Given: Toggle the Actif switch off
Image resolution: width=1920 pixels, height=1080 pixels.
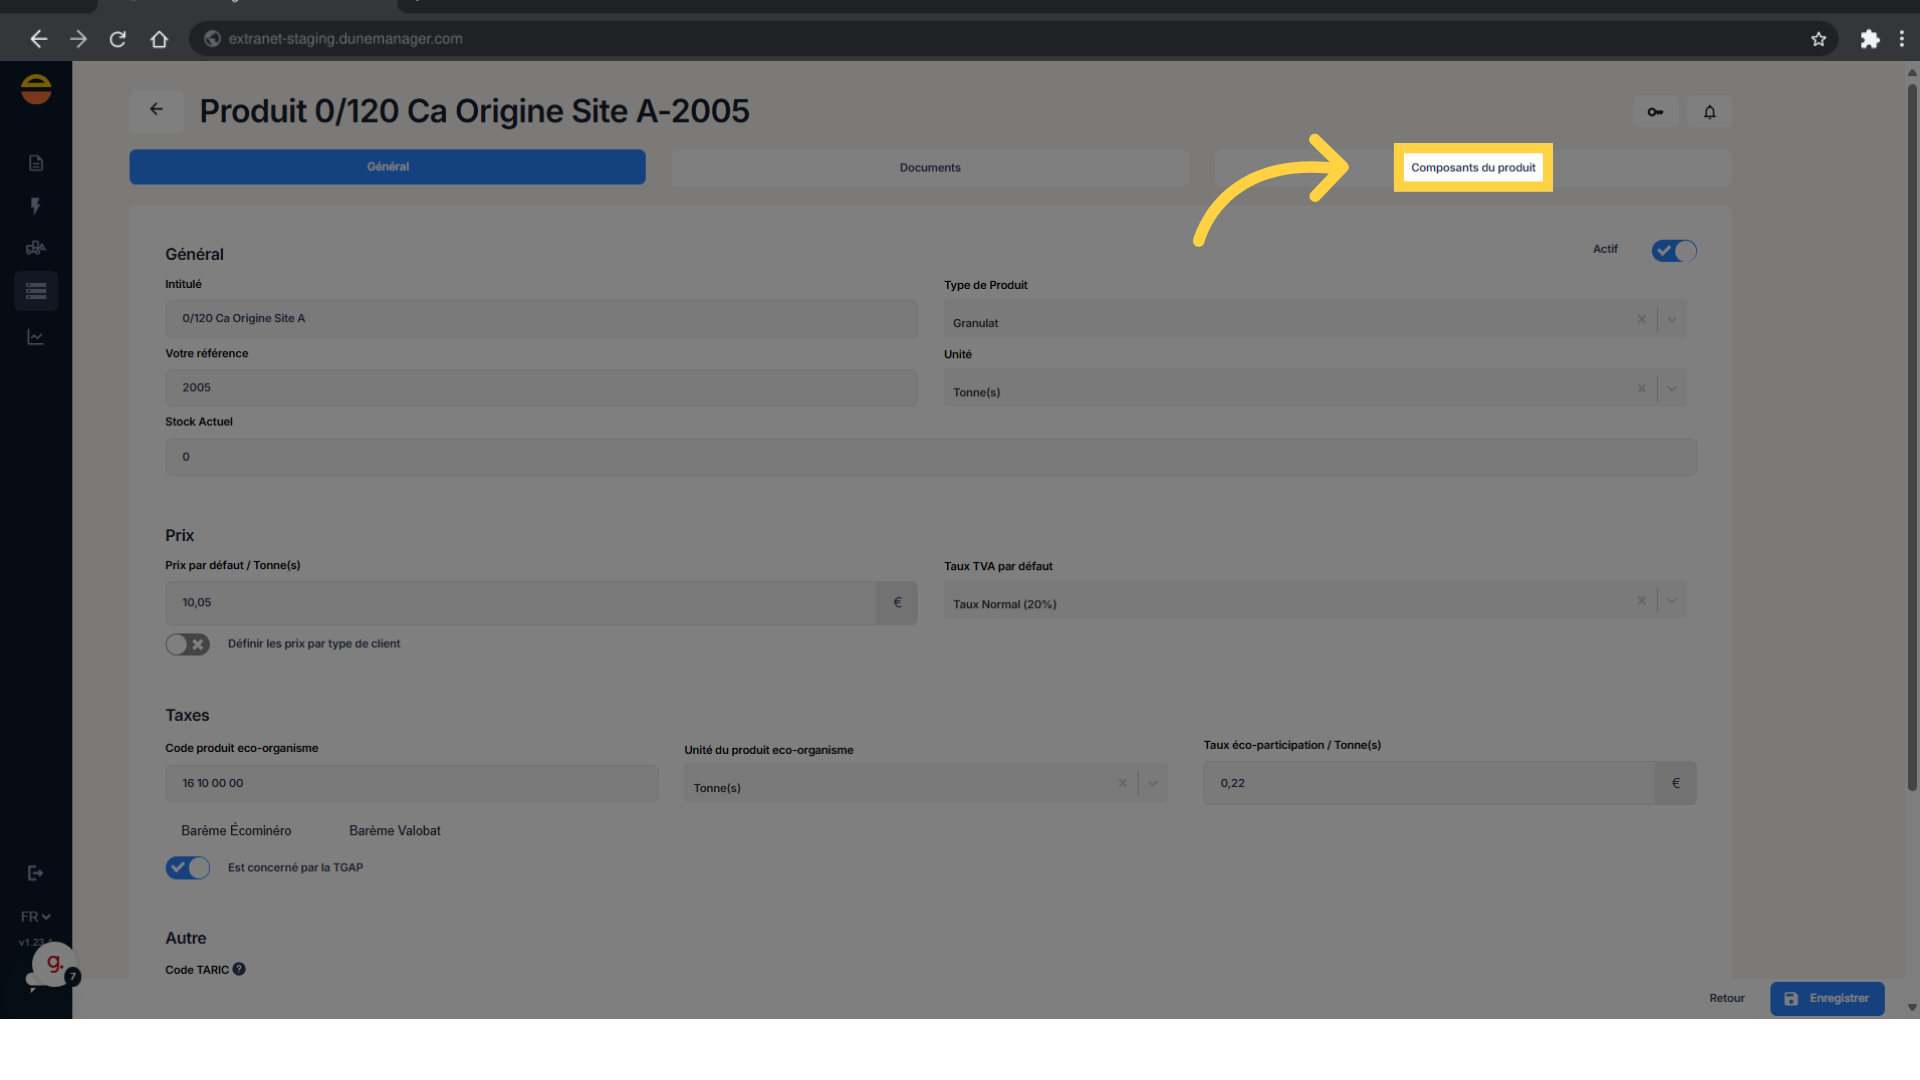Looking at the screenshot, I should pos(1673,251).
